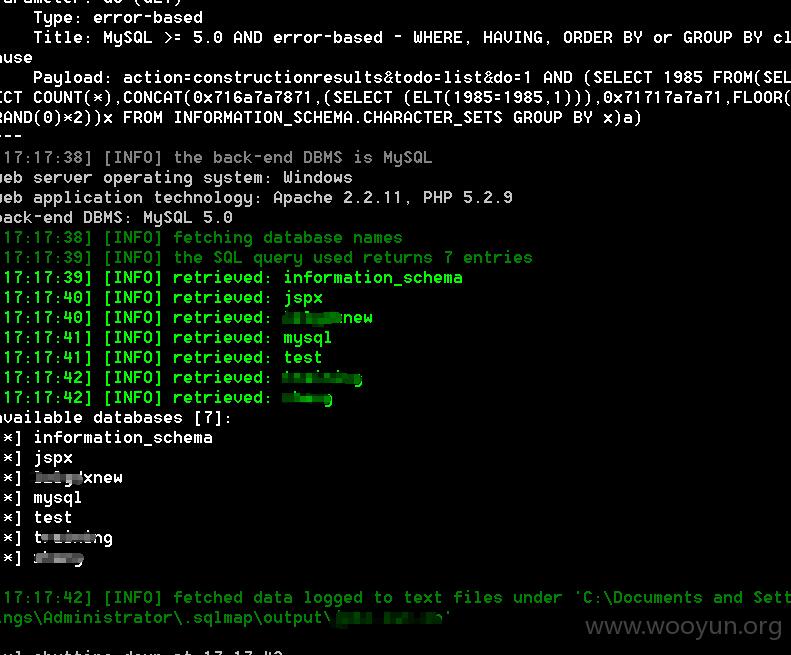Click 'COUNT(*),CONCAT(0x716a7a7871' payload text

click(x=173, y=98)
